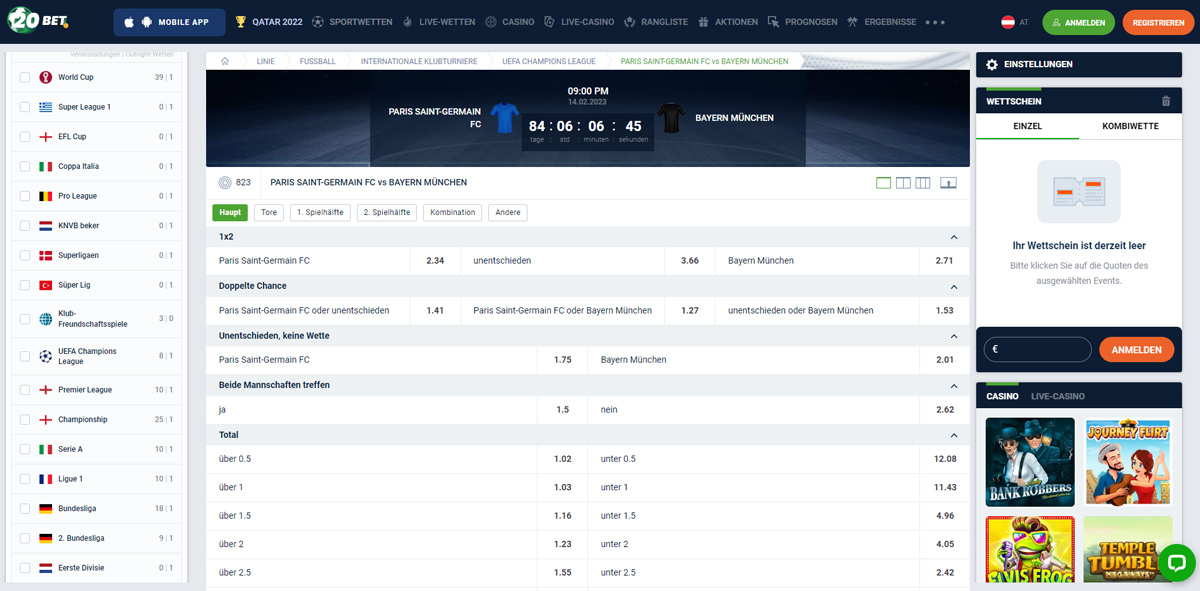Click the green Anmelden button in header
Viewport: 1200px width, 591px height.
1079,22
